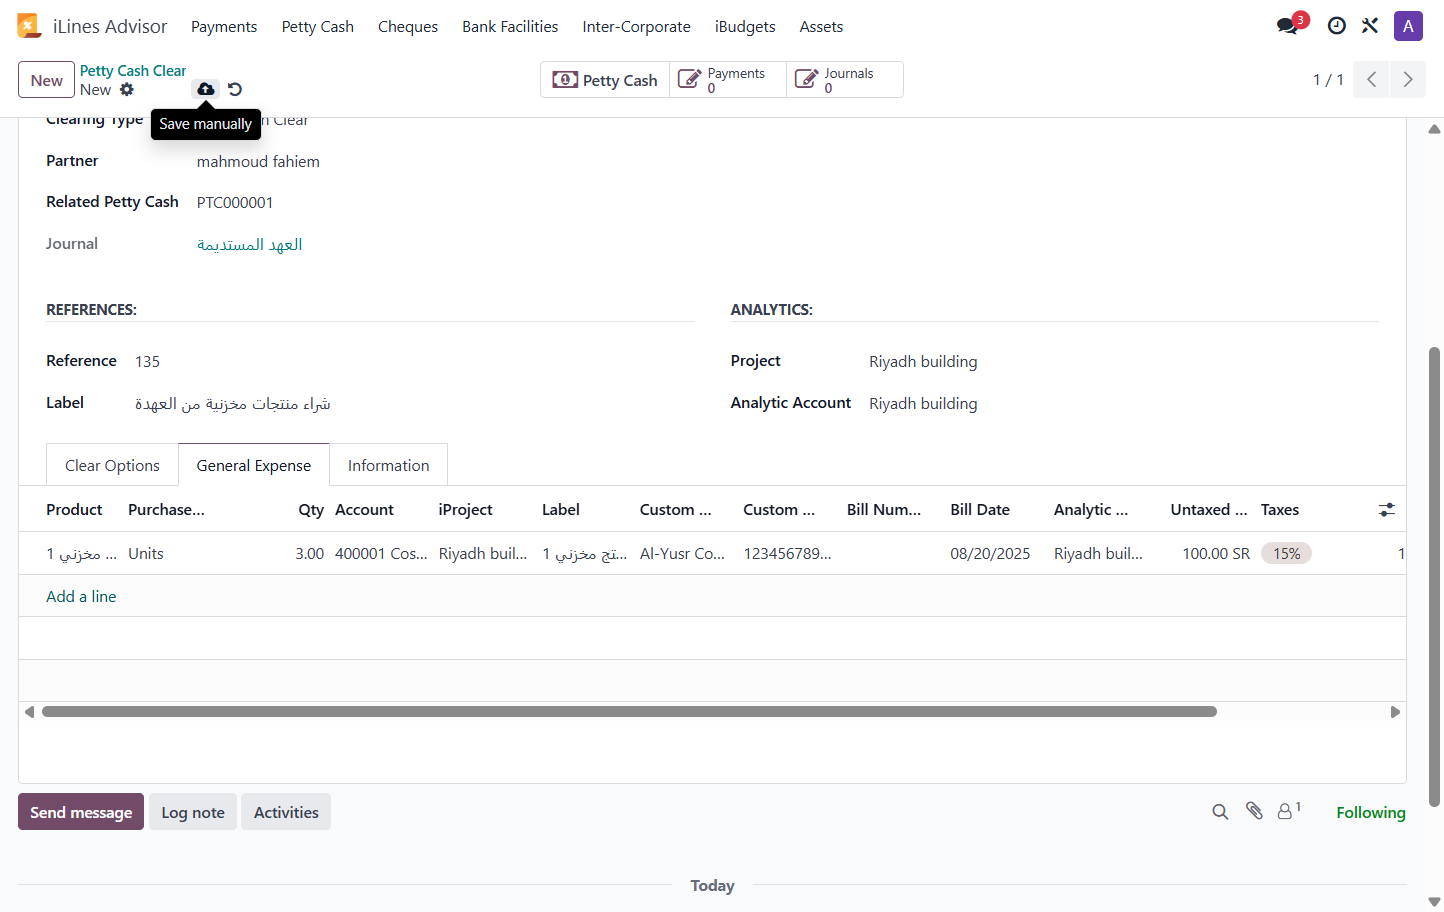Viewport: 1444px width, 912px height.
Task: Discard changes with the undo icon
Action: click(x=235, y=89)
